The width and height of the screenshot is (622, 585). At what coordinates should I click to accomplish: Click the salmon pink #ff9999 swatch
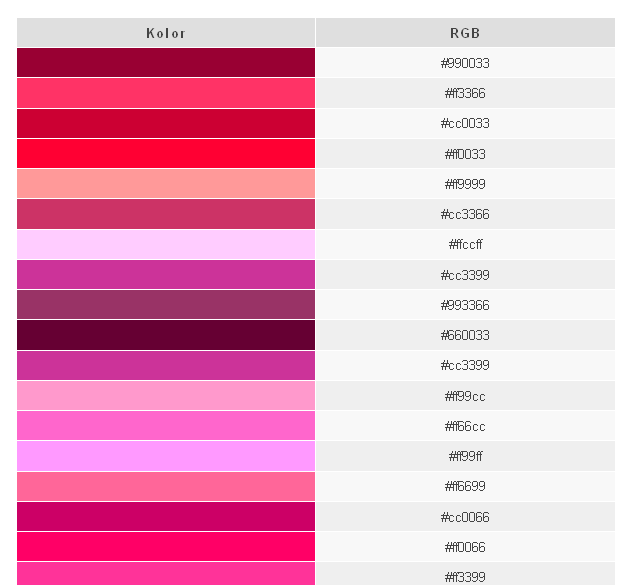[x=166, y=184]
